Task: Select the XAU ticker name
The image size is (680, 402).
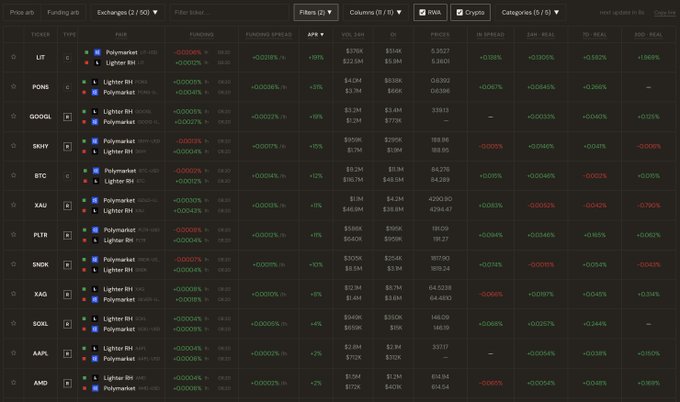Action: click(40, 205)
